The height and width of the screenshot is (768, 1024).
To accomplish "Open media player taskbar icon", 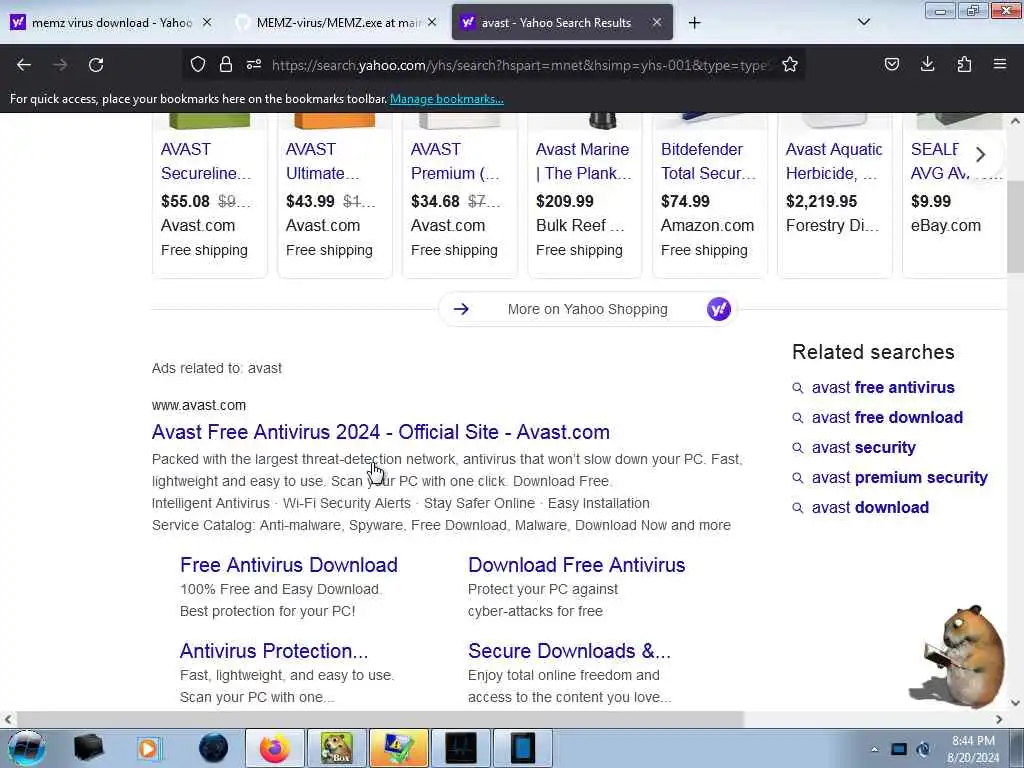I will pos(149,748).
